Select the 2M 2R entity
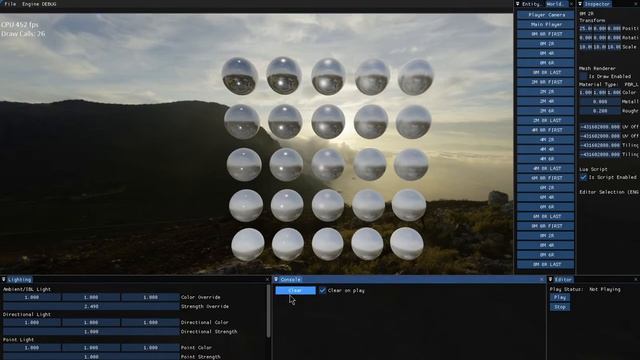Viewport: 640px width, 360px height. pyautogui.click(x=546, y=91)
